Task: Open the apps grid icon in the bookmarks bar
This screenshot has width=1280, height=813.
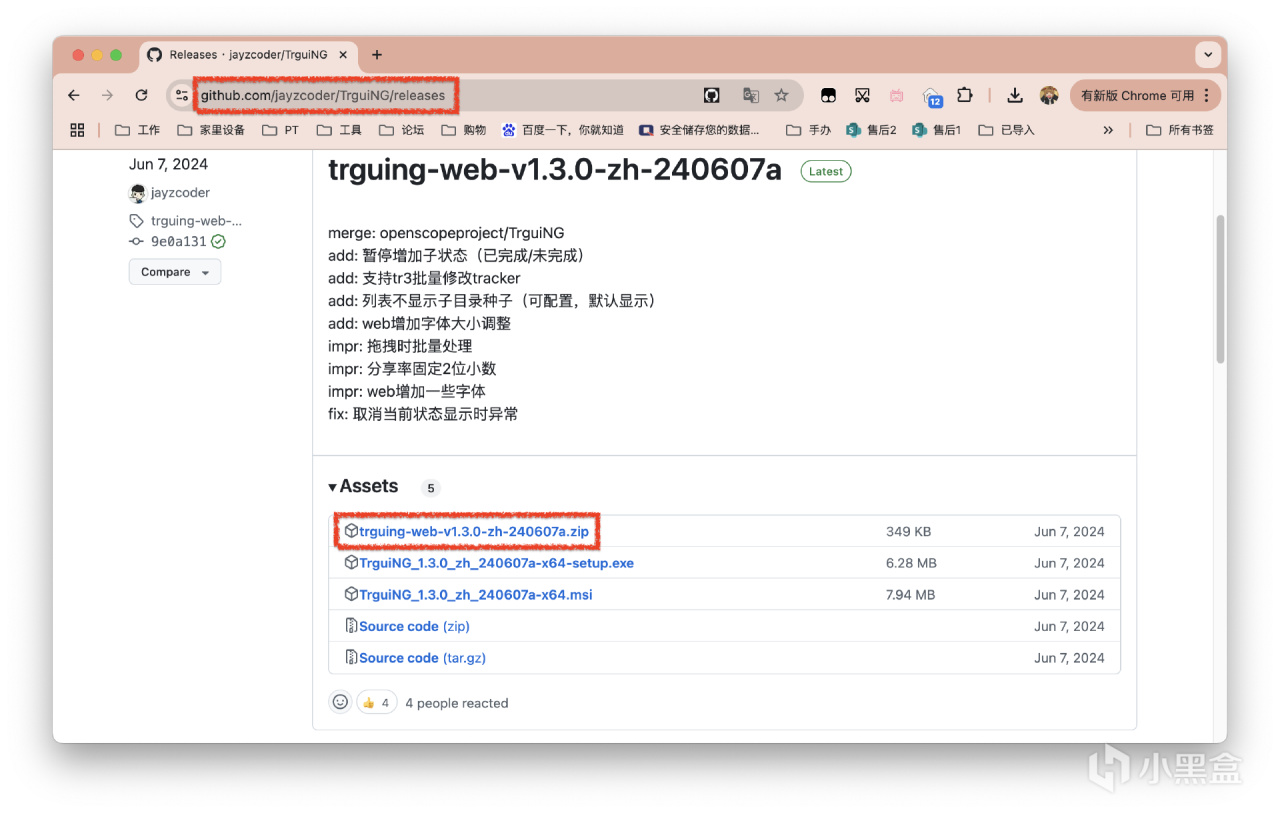Action: [x=77, y=130]
